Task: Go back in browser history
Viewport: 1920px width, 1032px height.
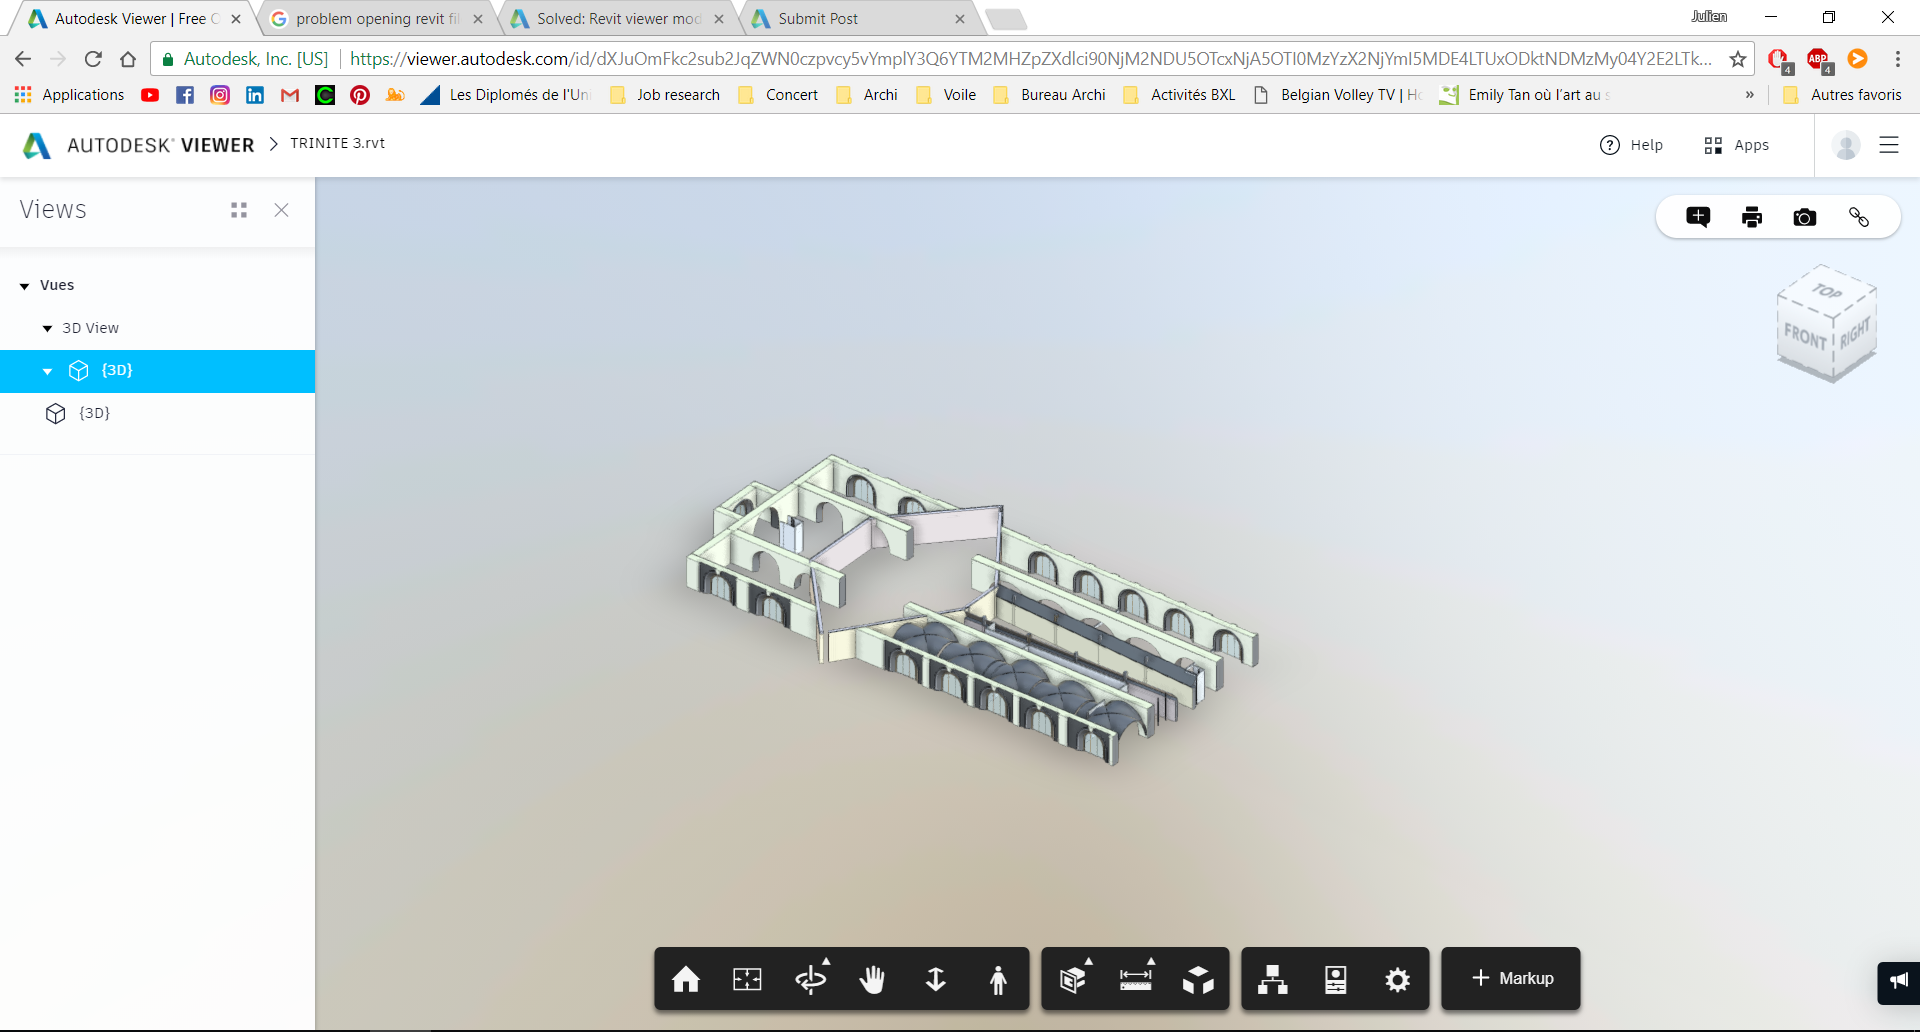Action: tap(23, 59)
